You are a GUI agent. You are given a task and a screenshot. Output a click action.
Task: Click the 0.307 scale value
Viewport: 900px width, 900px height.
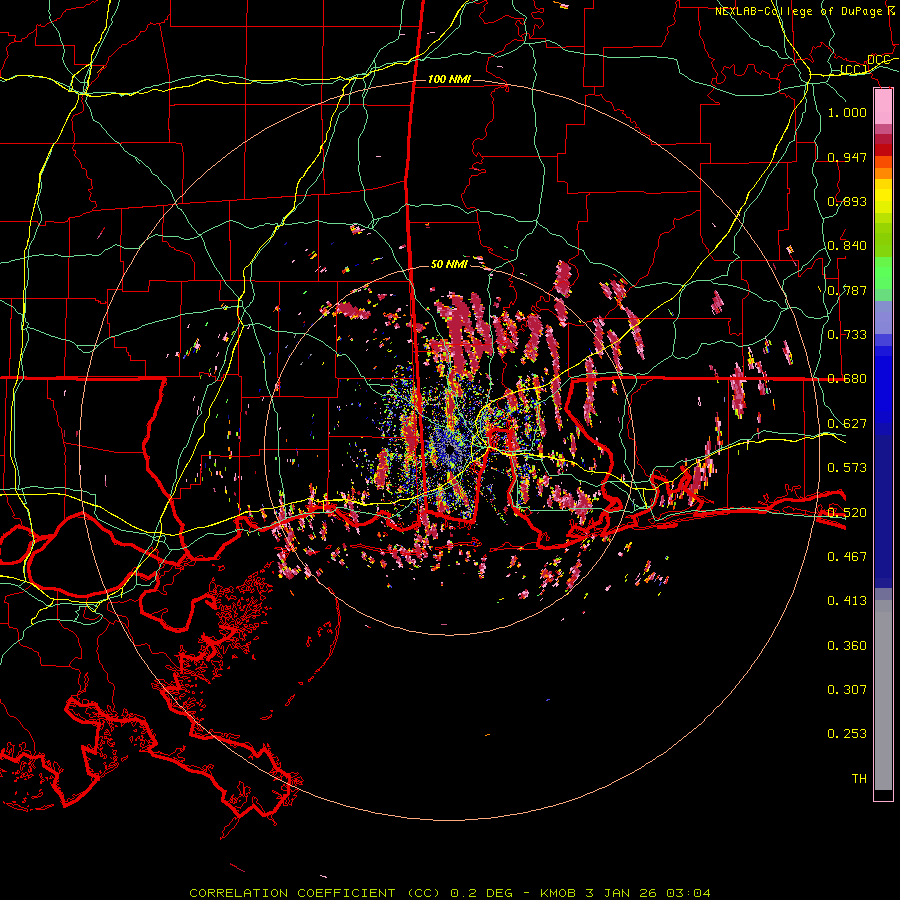pyautogui.click(x=847, y=689)
